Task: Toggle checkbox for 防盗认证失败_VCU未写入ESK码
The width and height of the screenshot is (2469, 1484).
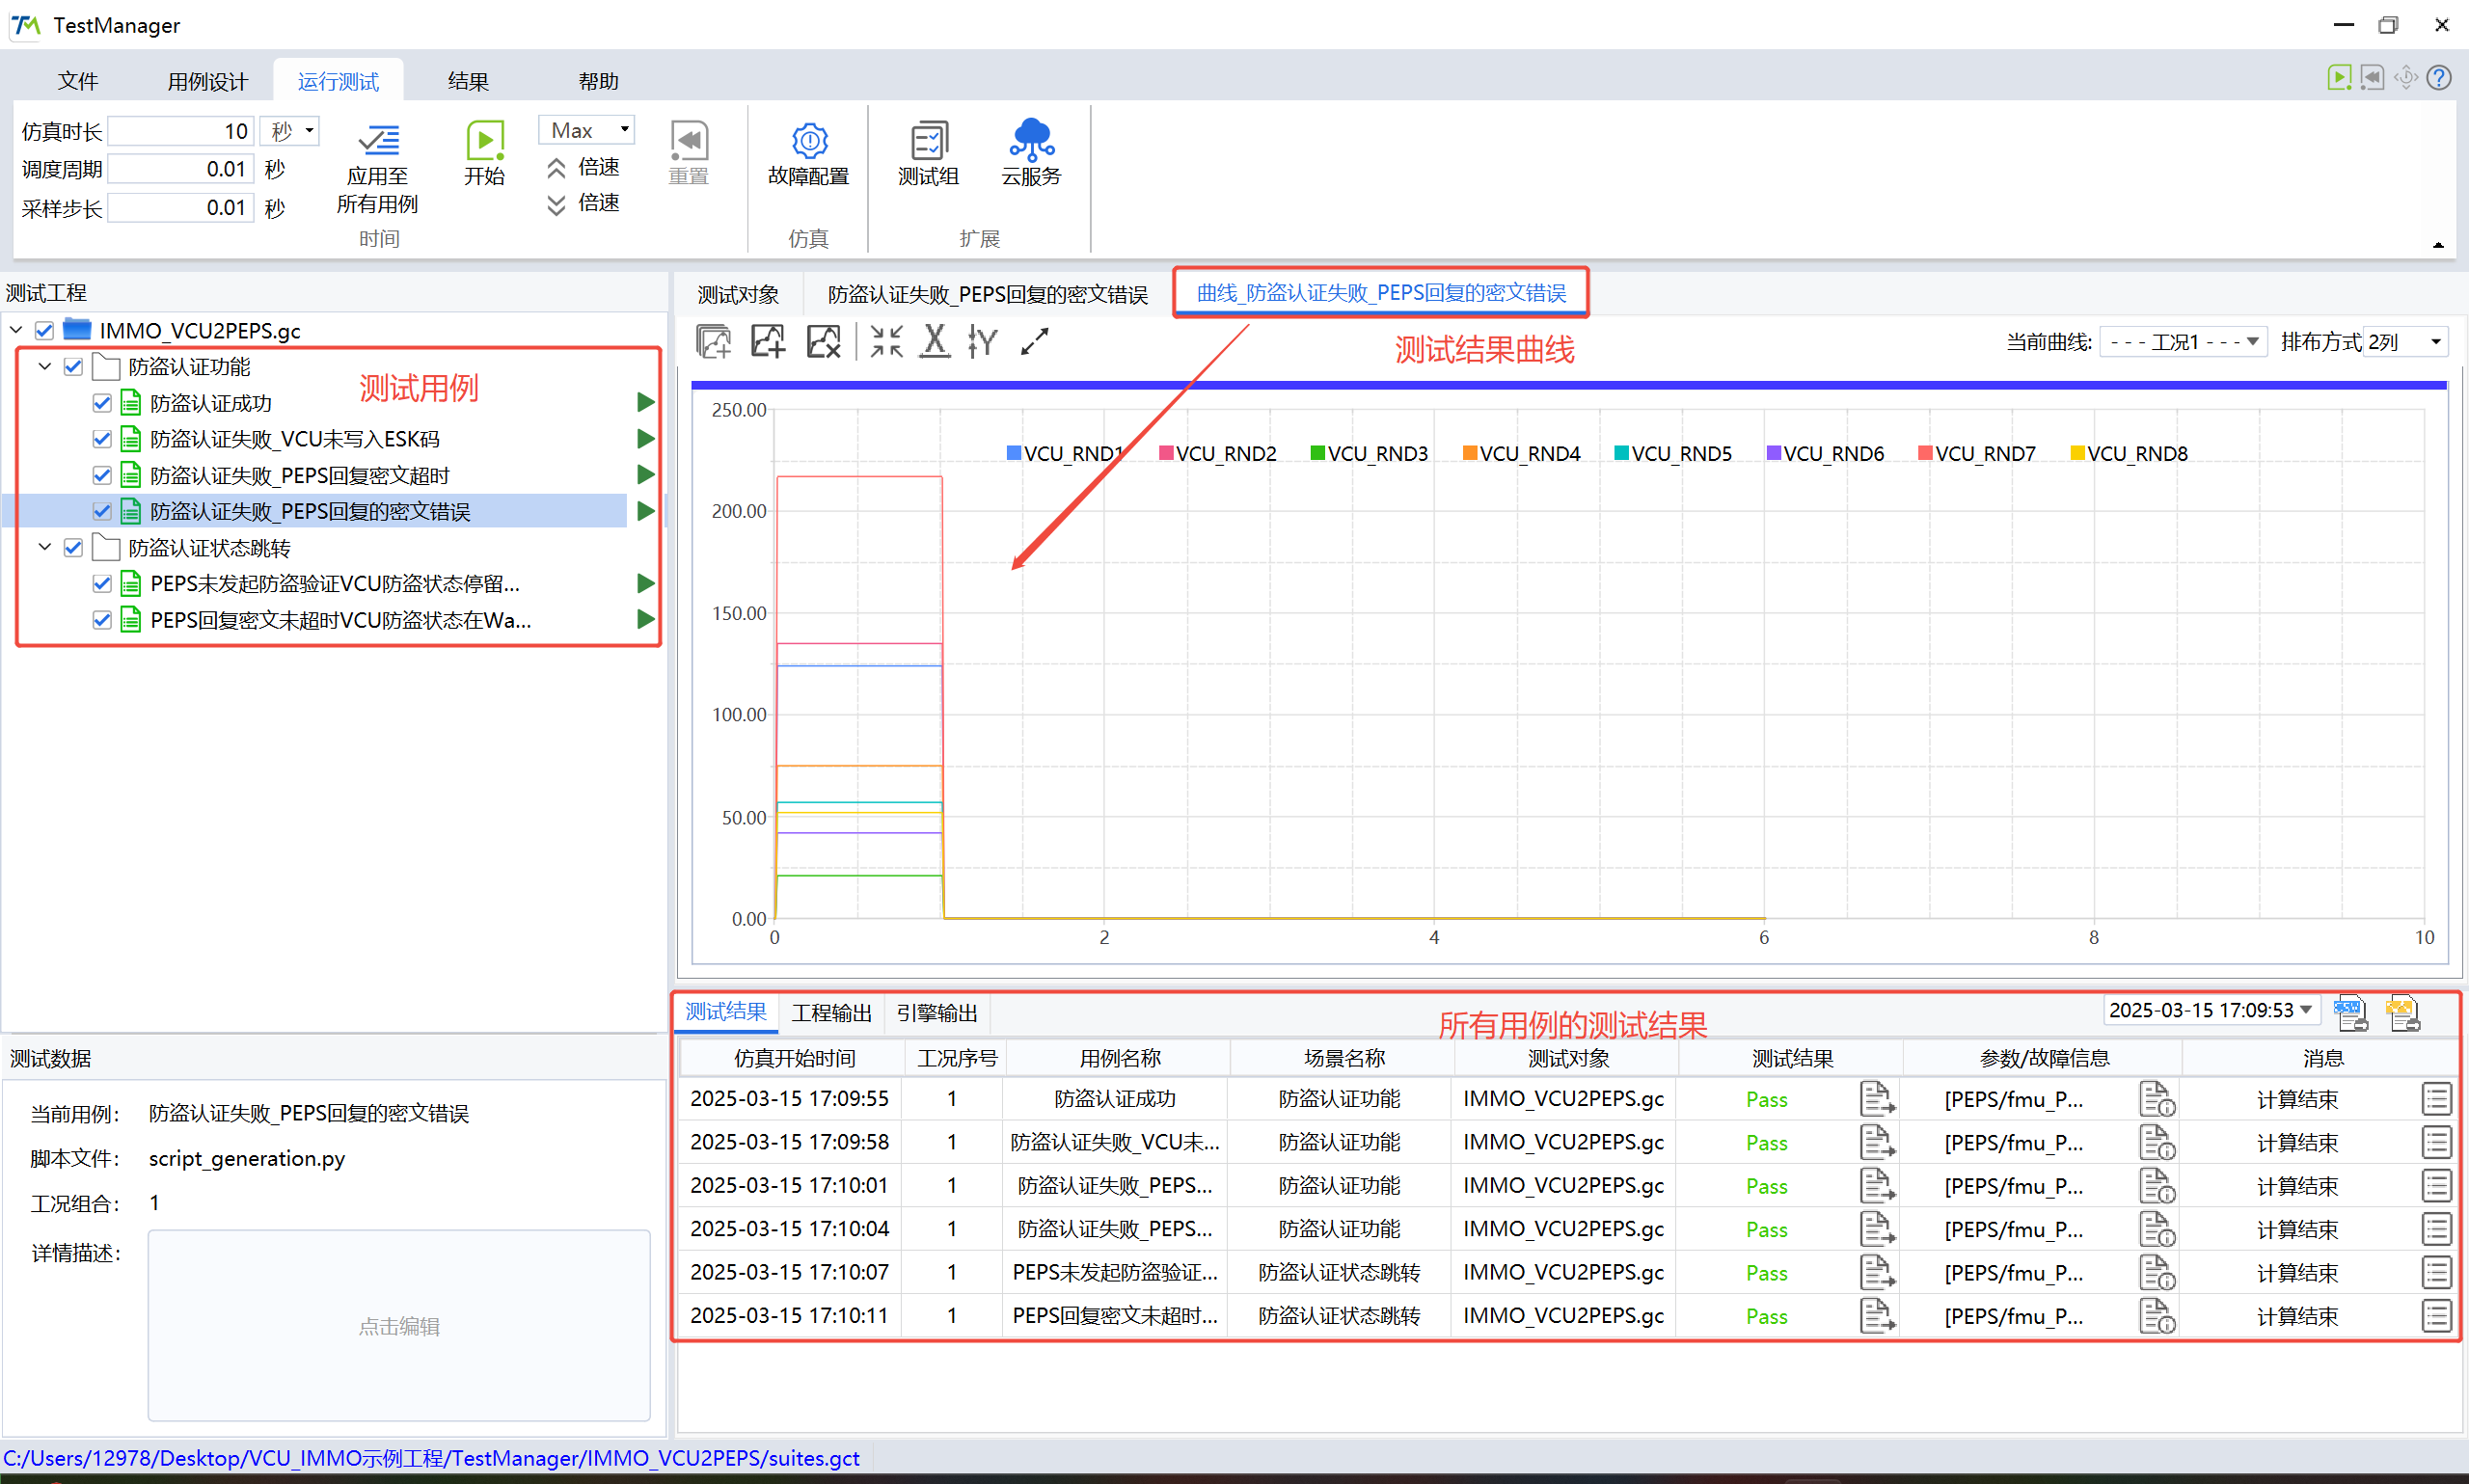Action: (x=101, y=439)
